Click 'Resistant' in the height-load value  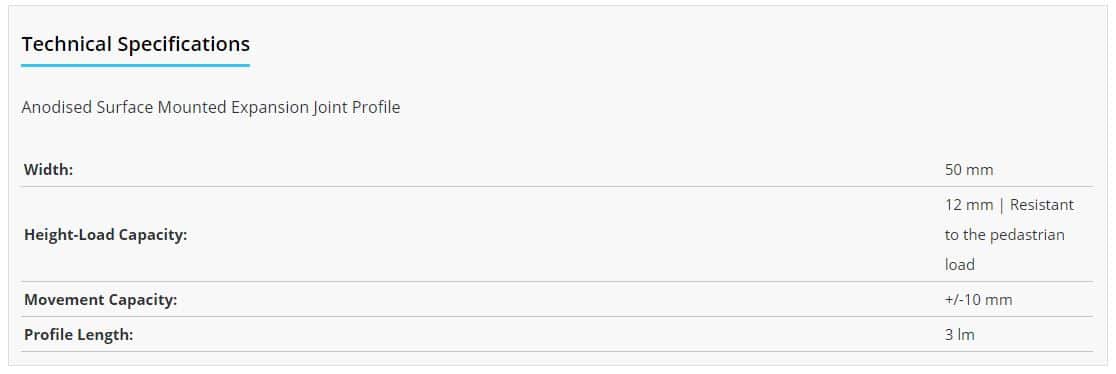click(x=1042, y=205)
